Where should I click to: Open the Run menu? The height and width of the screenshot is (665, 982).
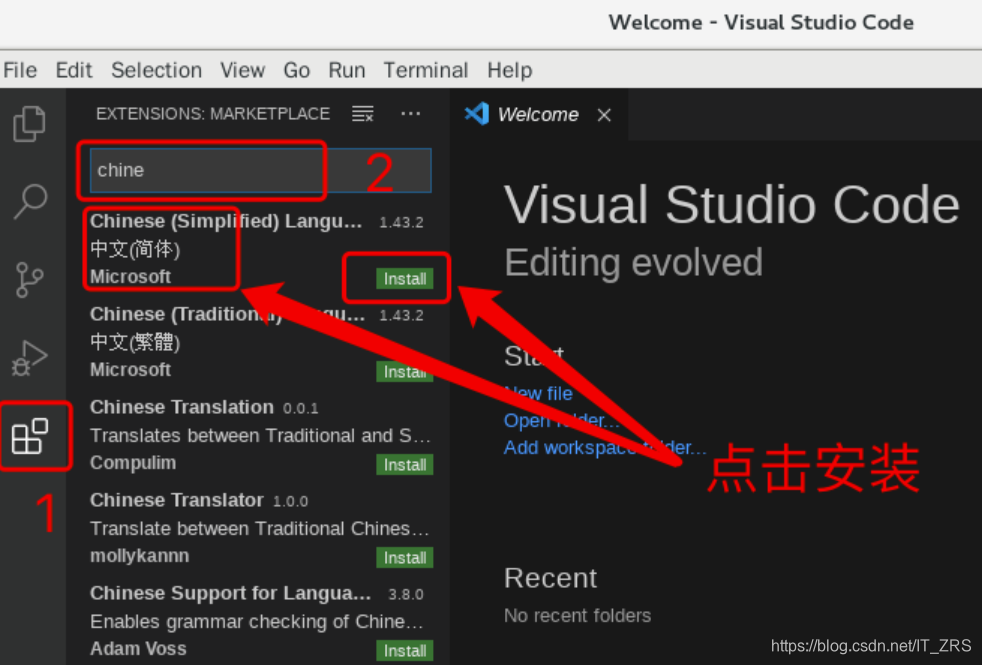[x=347, y=70]
